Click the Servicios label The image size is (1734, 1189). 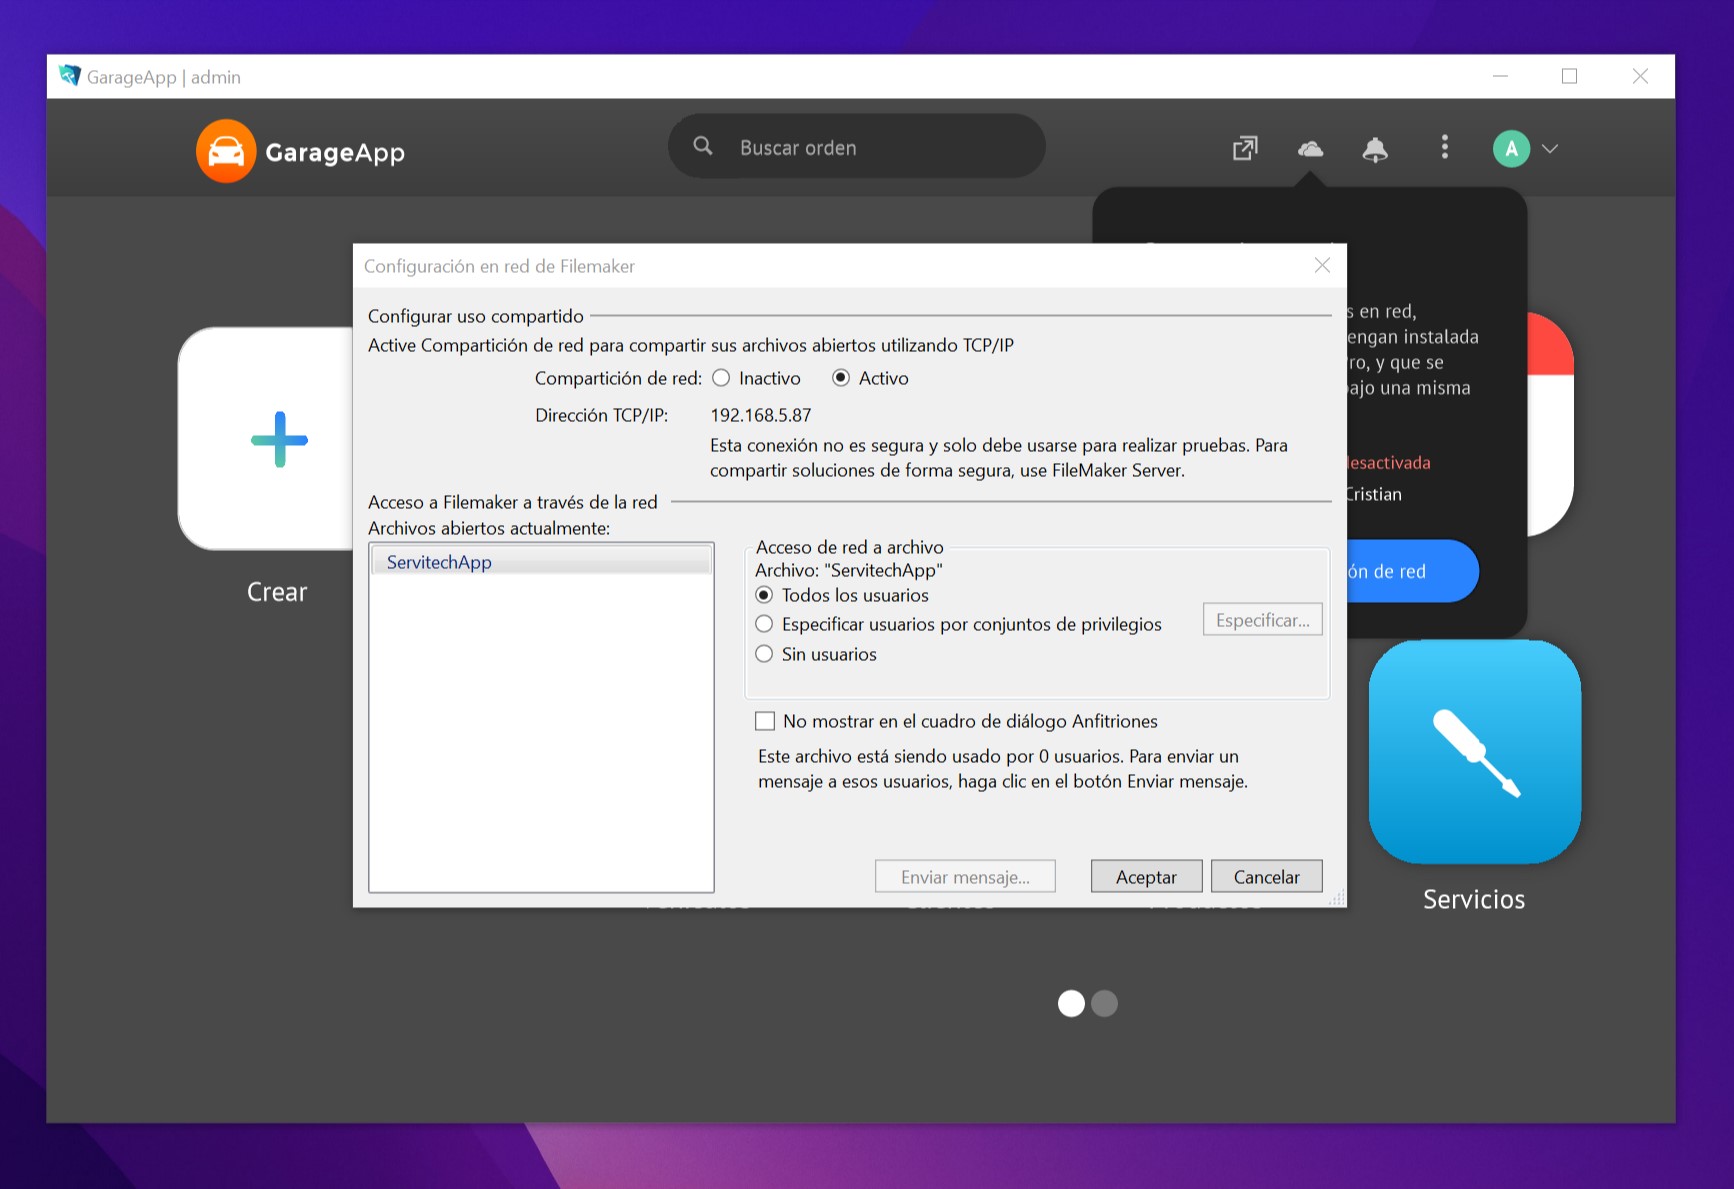[1474, 899]
